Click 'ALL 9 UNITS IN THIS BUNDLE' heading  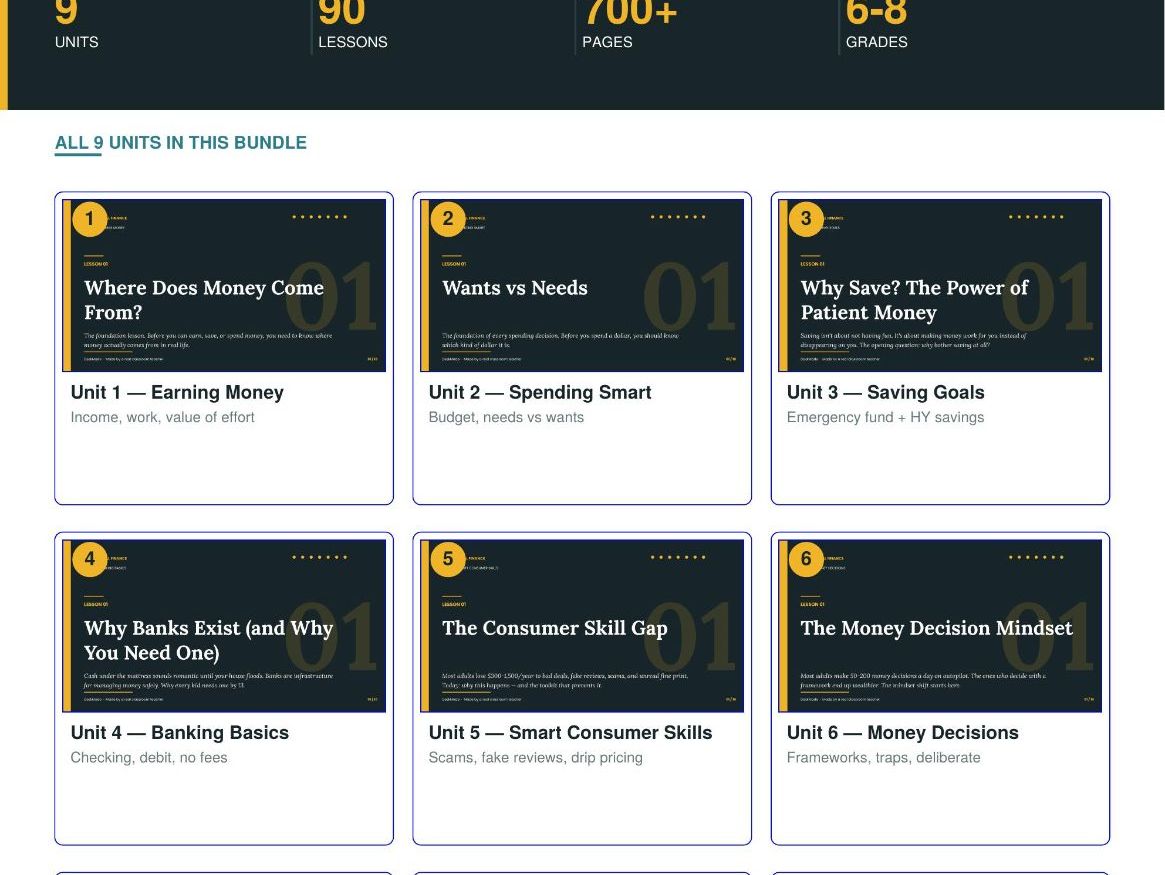tap(181, 143)
